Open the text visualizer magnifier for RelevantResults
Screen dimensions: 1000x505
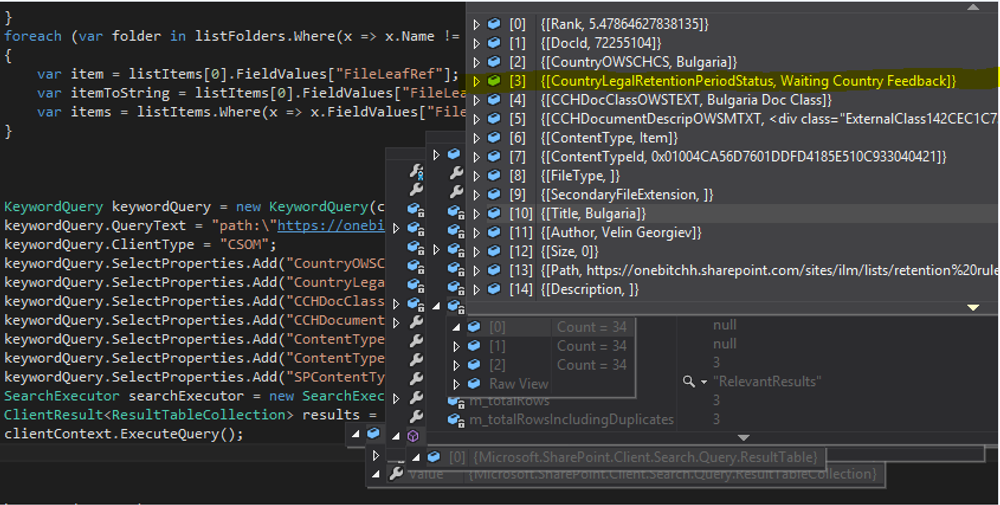coord(689,381)
